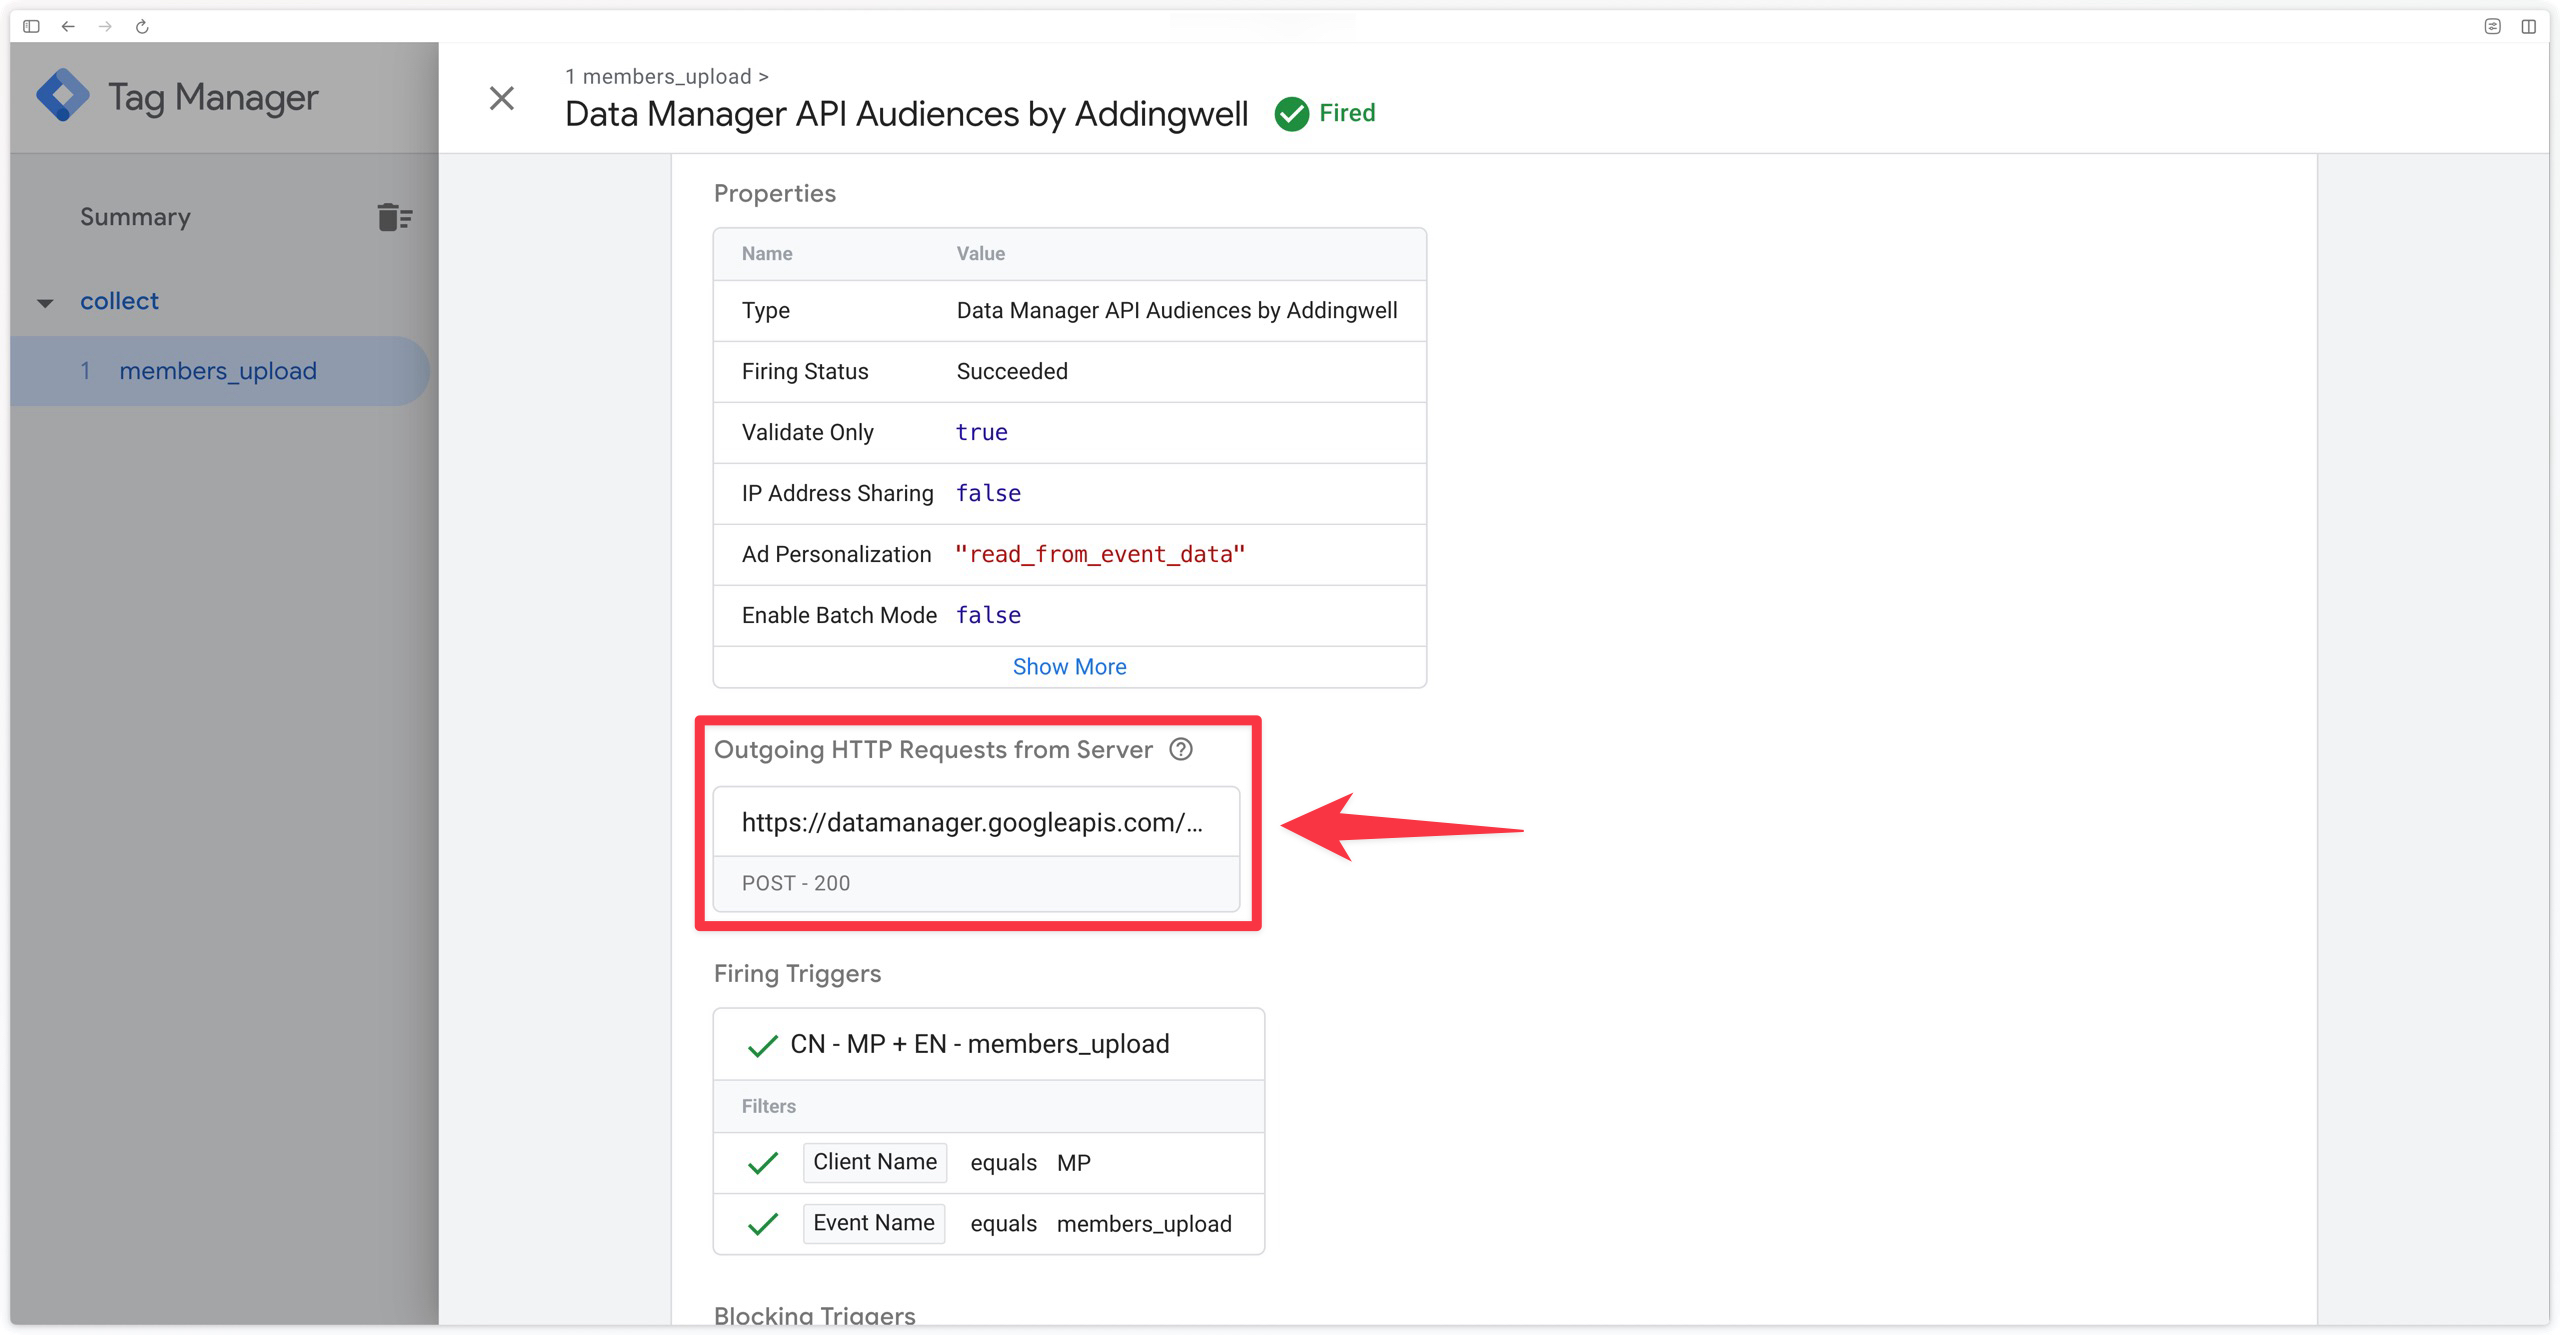Click the Event Name variable chip
2560x1335 pixels.
[874, 1223]
